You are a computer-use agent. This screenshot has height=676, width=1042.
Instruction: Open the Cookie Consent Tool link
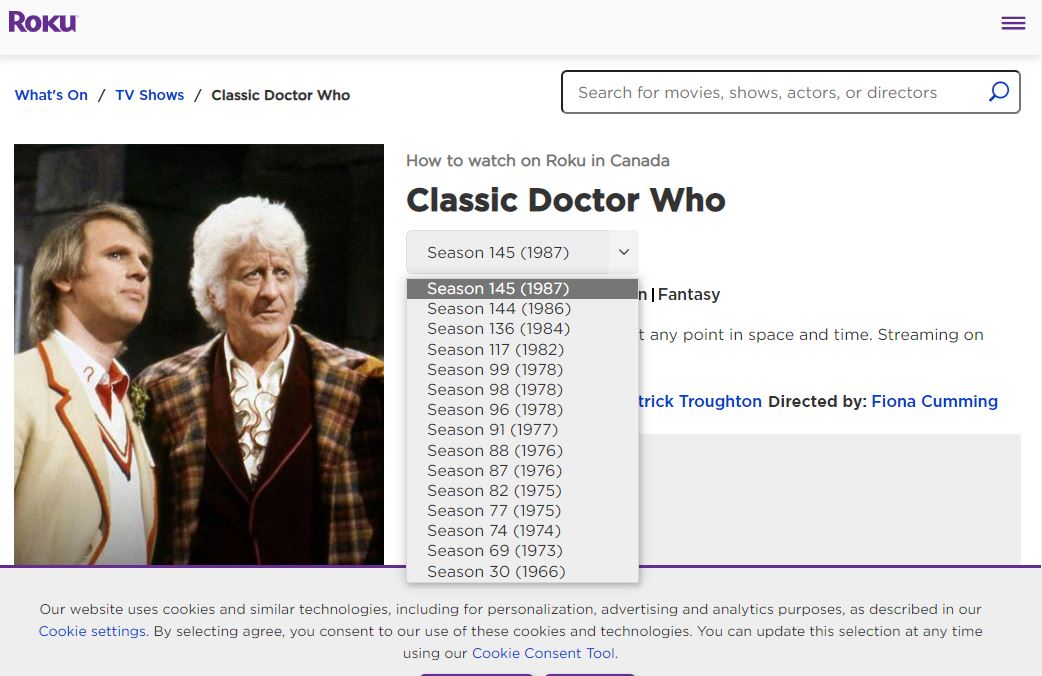(543, 653)
